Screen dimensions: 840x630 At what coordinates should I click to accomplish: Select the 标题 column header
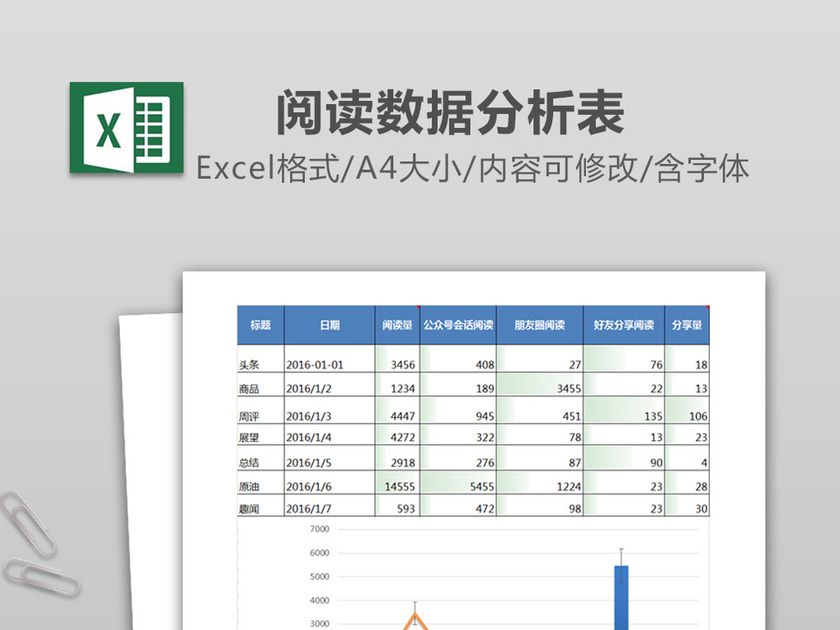260,325
